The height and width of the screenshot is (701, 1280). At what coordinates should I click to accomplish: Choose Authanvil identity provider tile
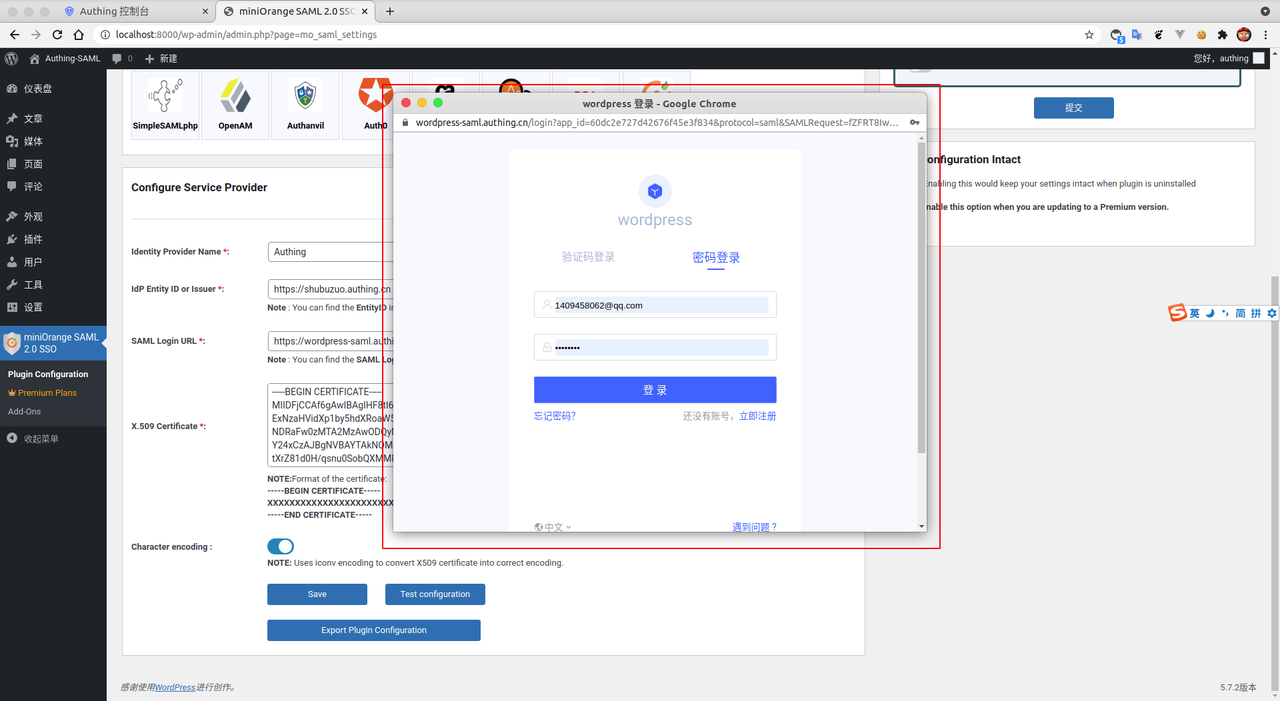point(305,104)
